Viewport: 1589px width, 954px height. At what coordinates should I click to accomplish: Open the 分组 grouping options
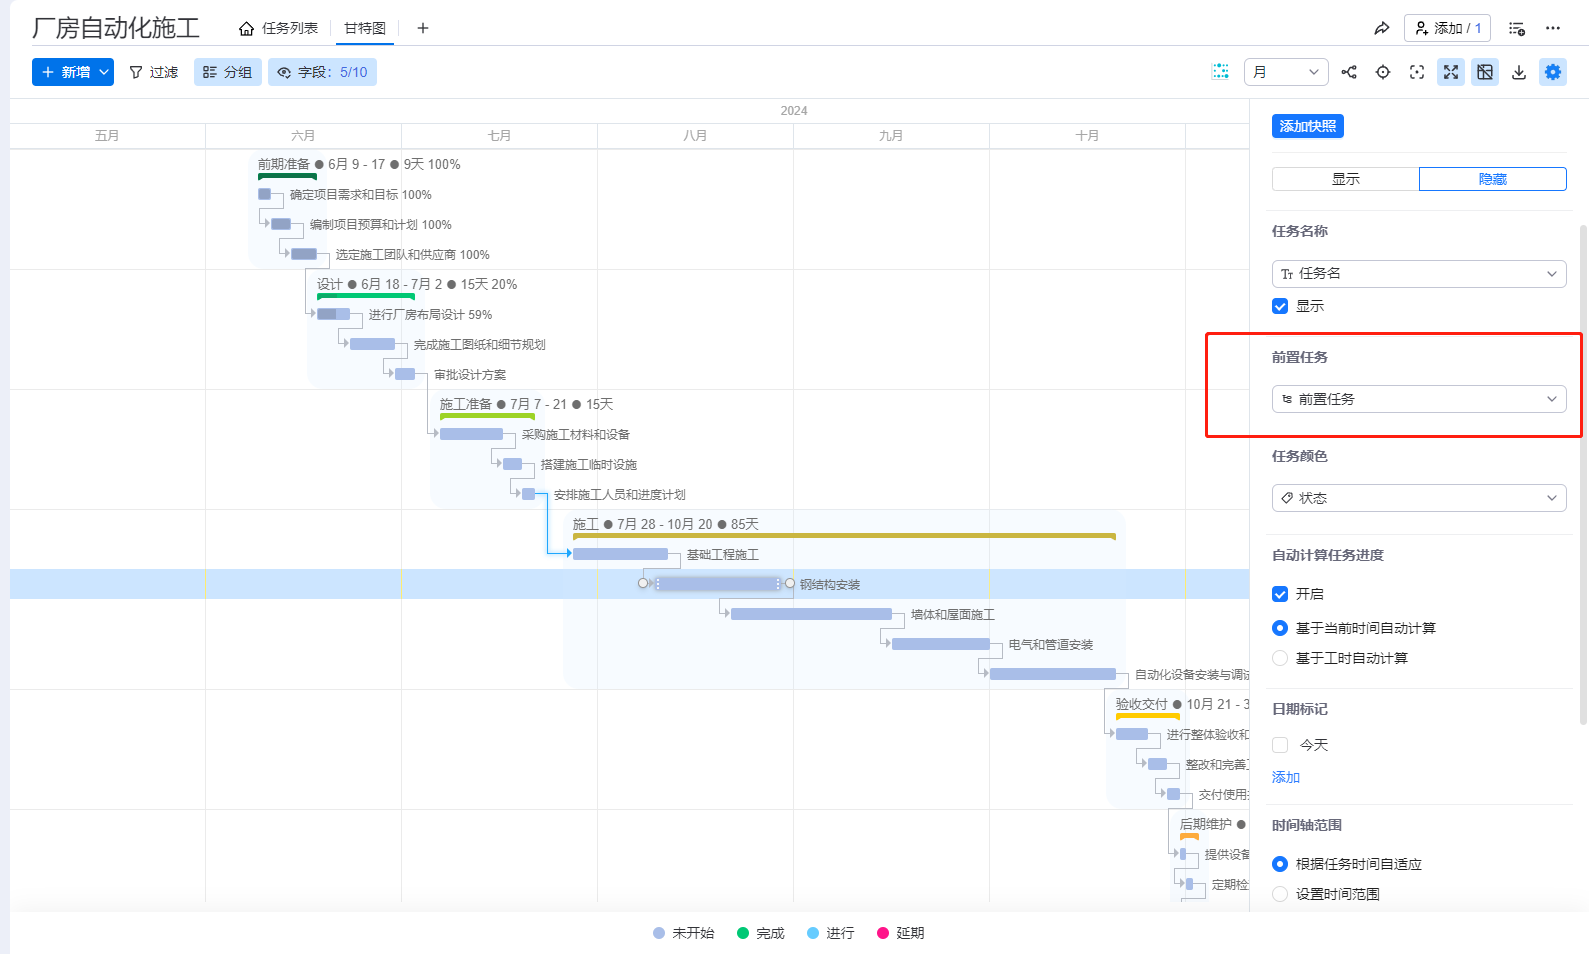[x=227, y=72]
